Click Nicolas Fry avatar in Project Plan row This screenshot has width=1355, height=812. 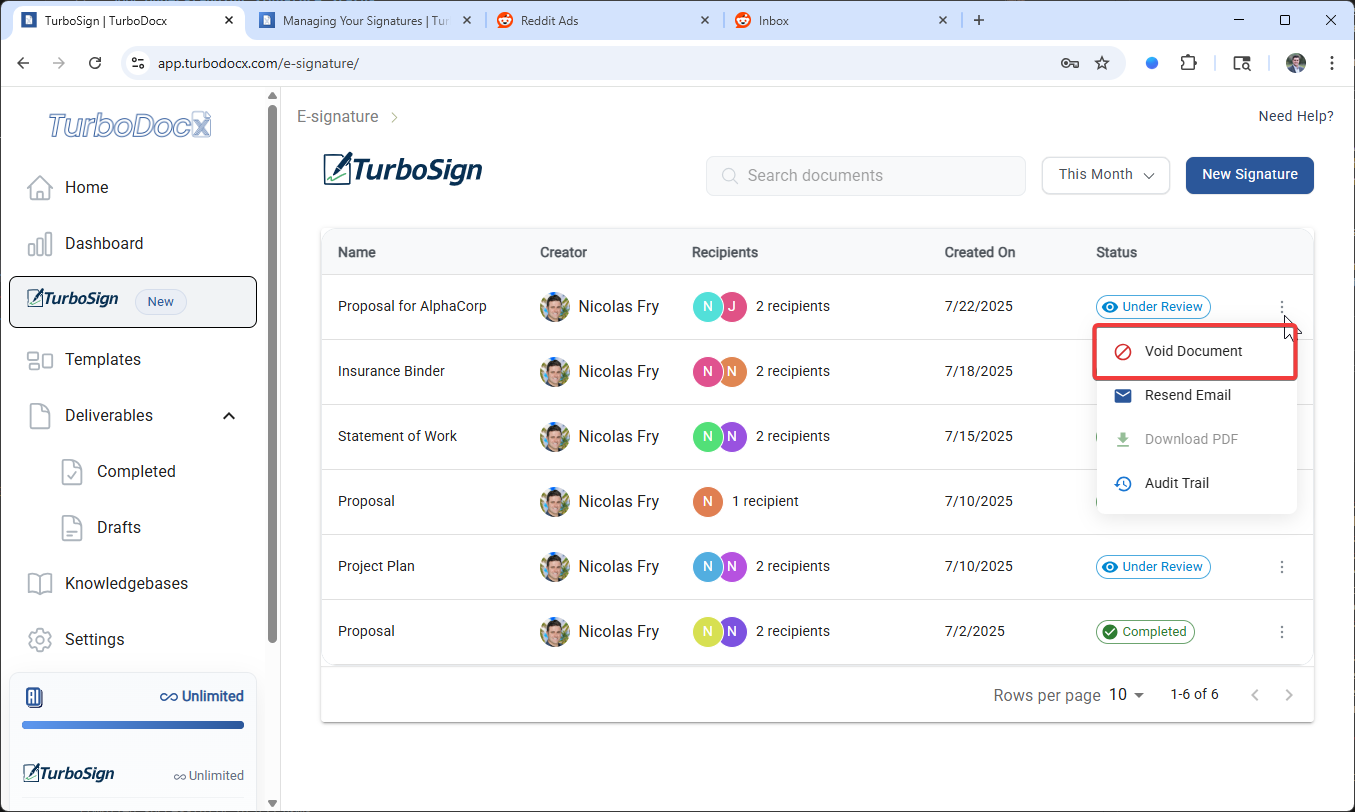click(555, 567)
